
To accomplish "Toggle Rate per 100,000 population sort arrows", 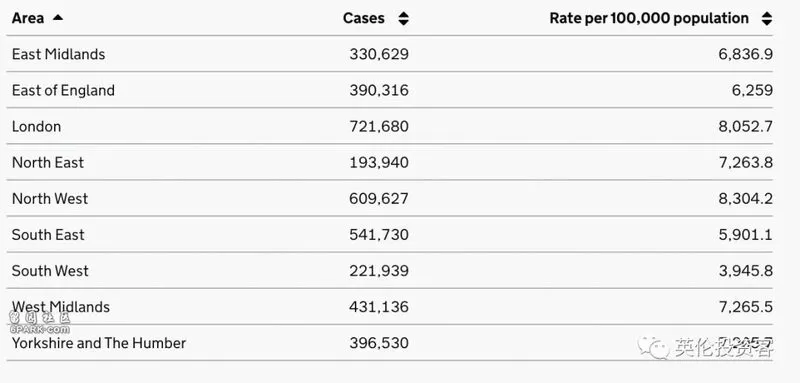I will coord(766,19).
